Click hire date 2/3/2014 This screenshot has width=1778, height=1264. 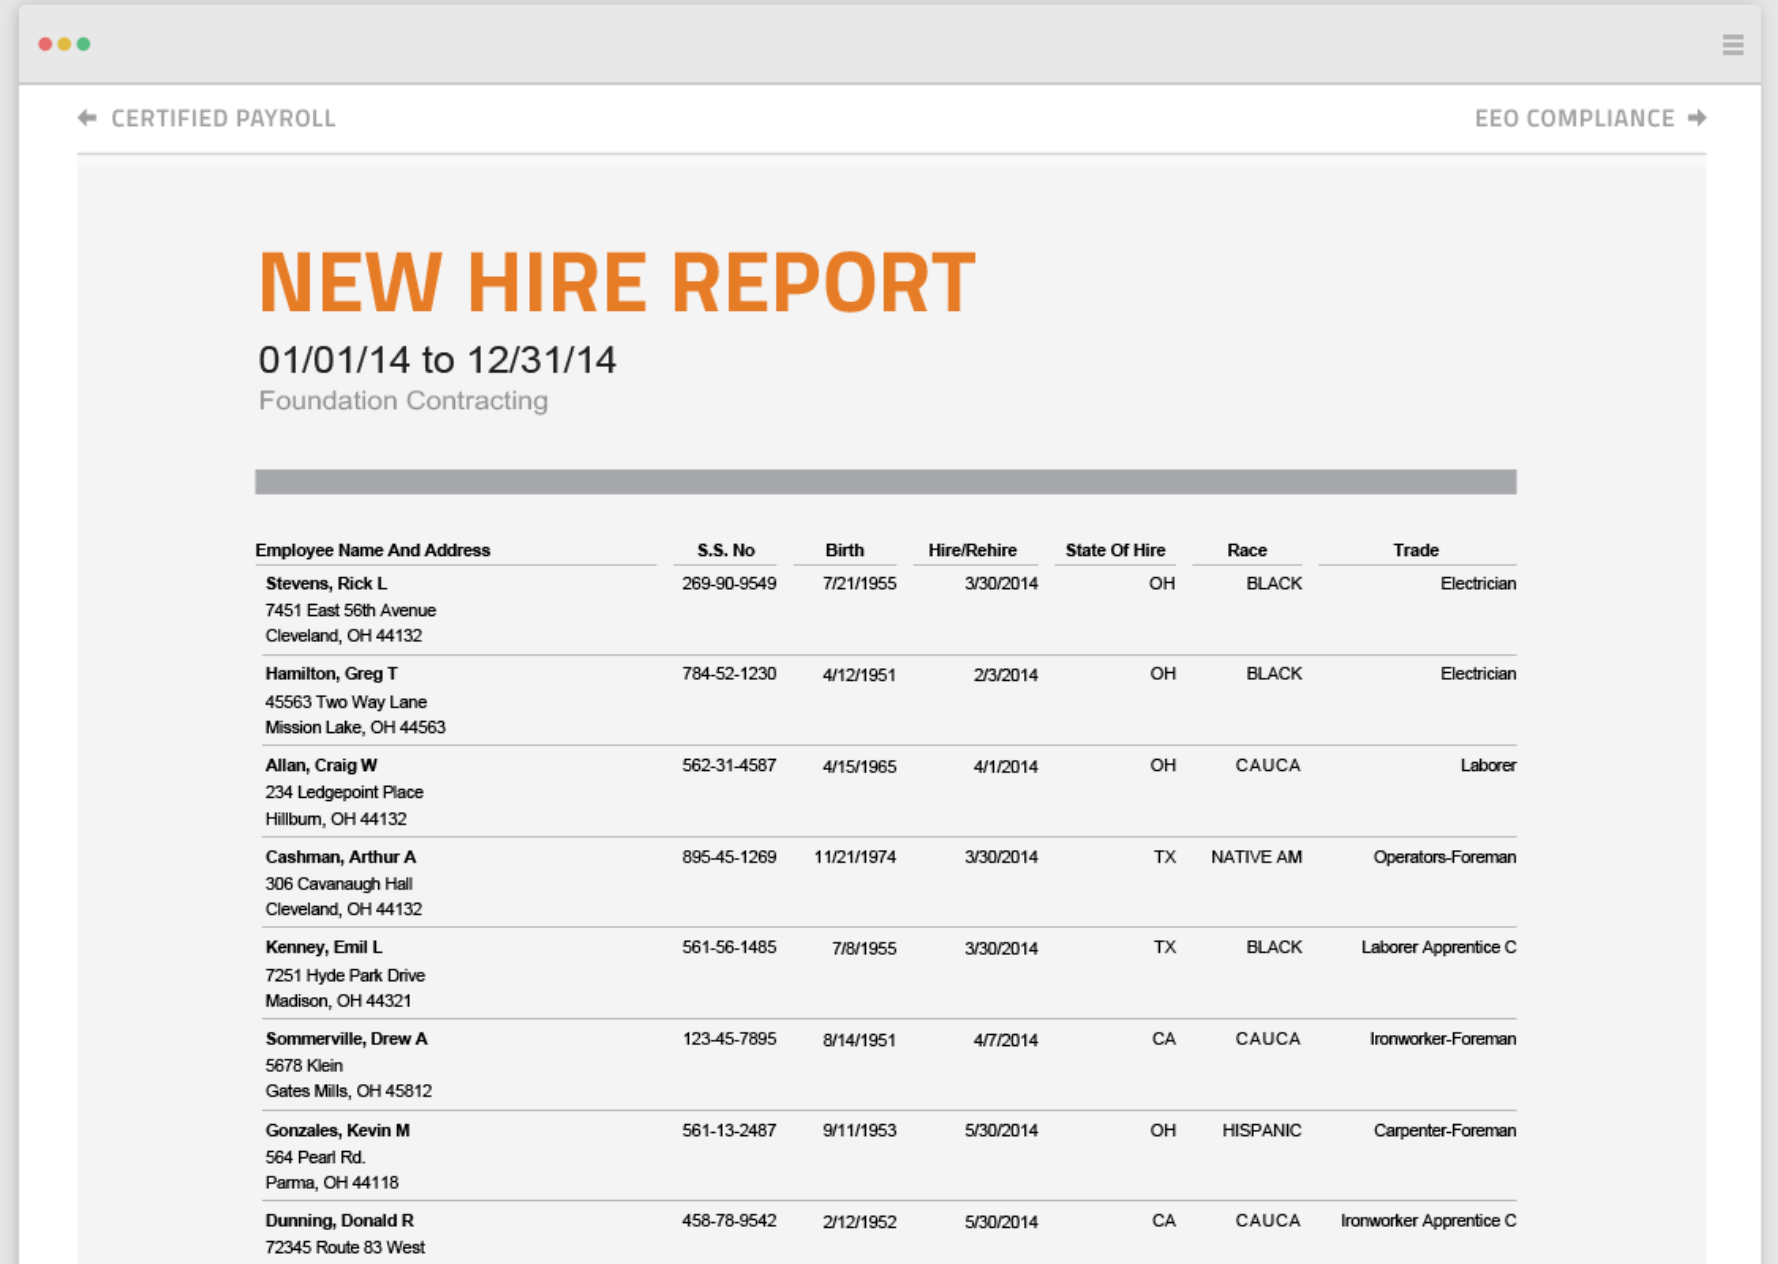point(1005,675)
